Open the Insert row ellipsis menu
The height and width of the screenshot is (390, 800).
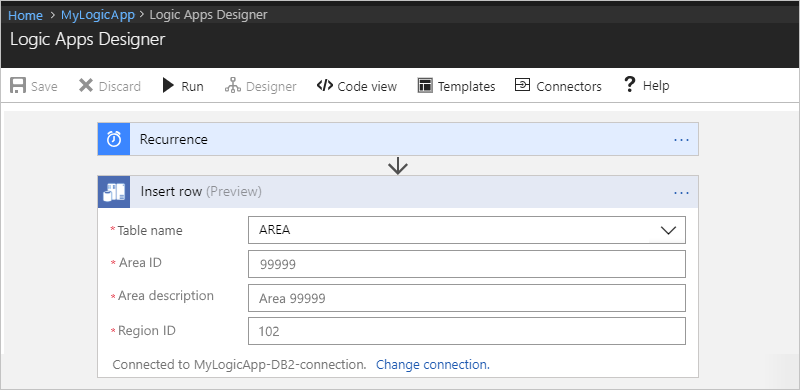pos(682,193)
